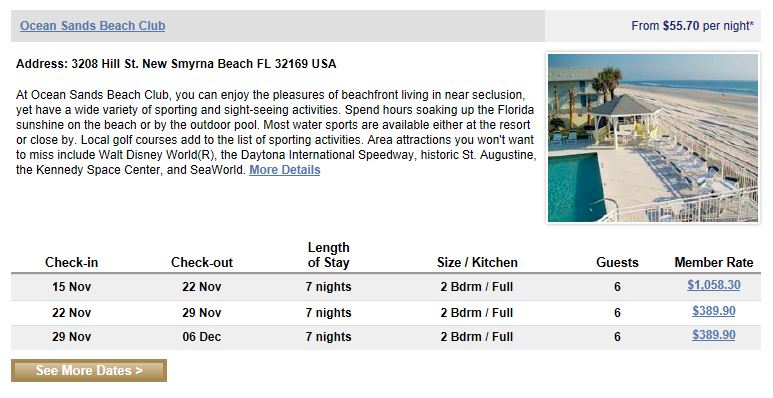Click the See More Dates button
This screenshot has height=398, width=773.
(89, 370)
